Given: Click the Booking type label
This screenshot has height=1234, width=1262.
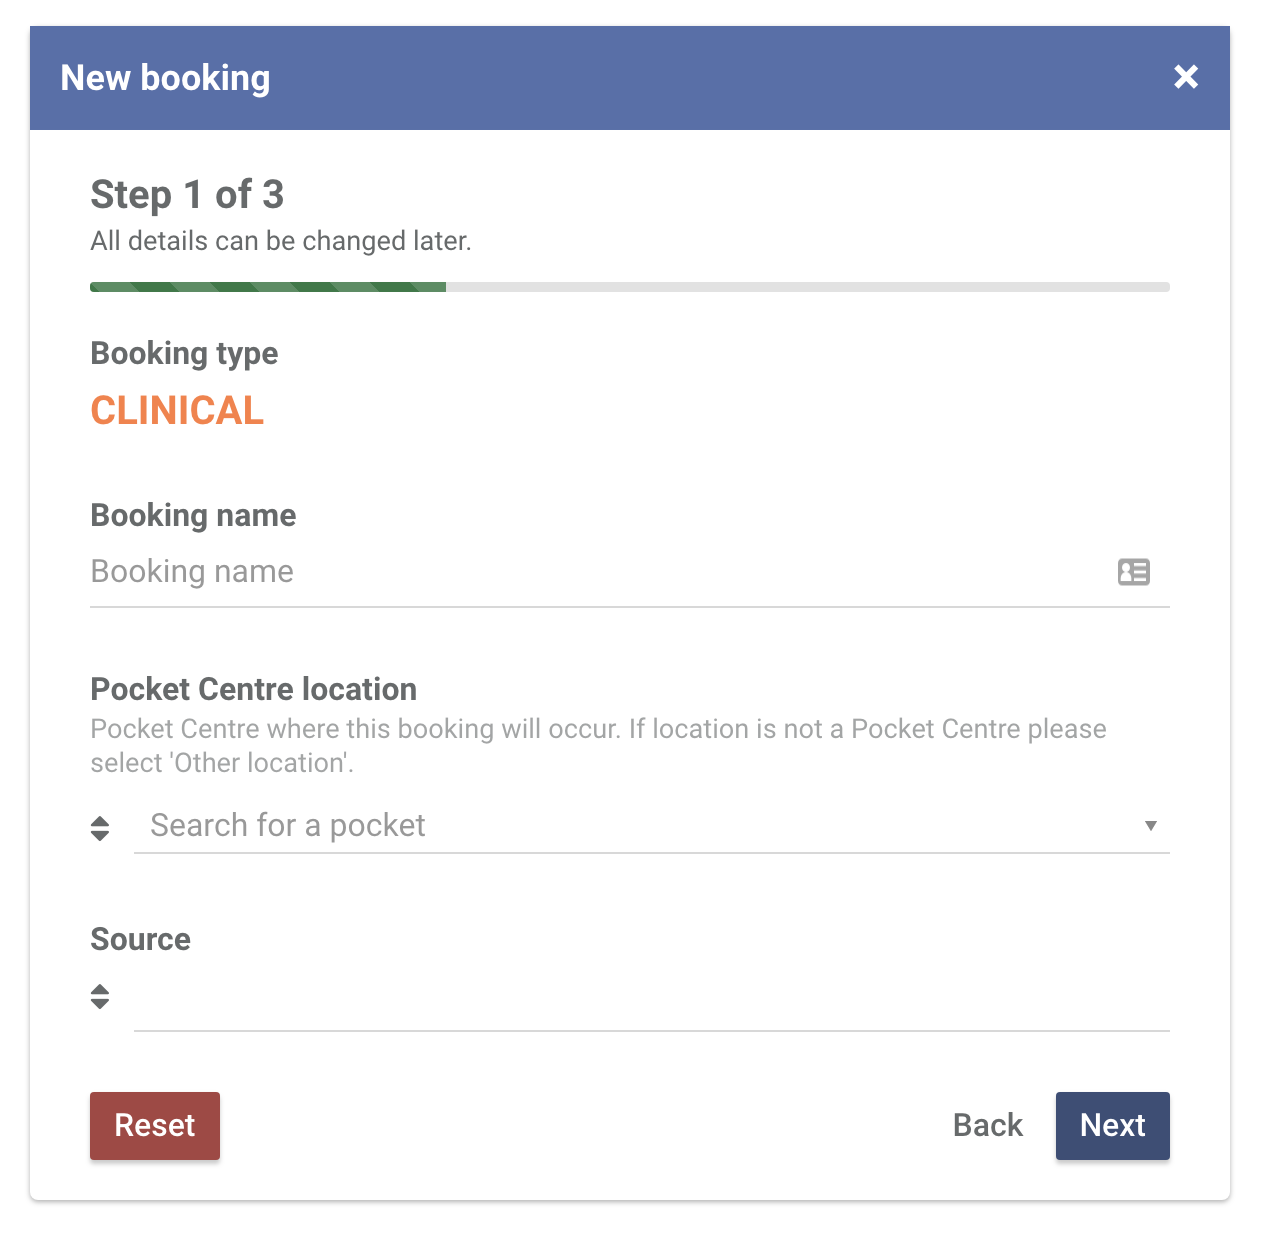Looking at the screenshot, I should click(184, 354).
